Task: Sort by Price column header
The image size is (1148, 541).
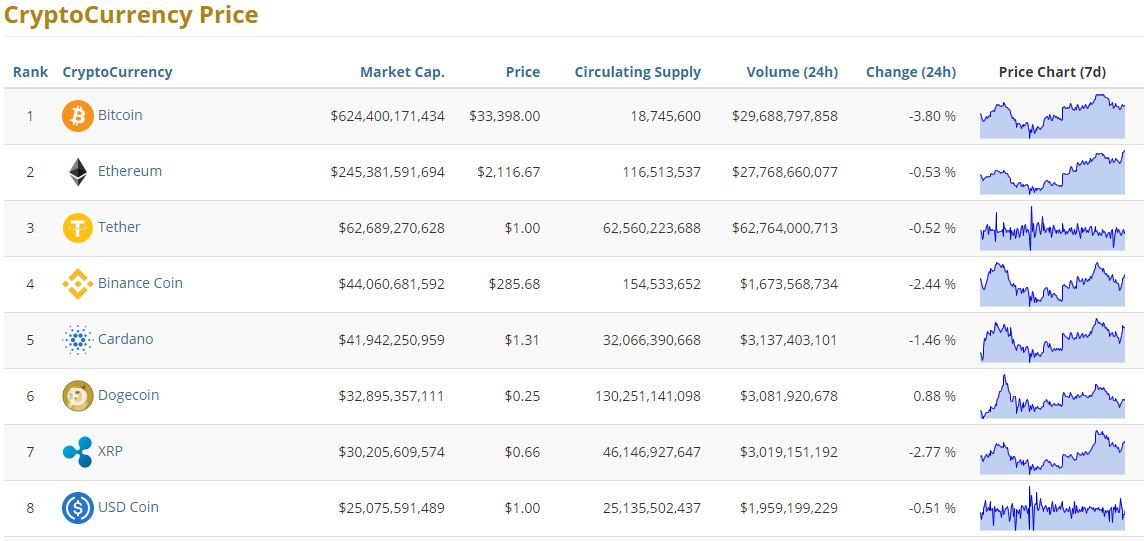Action: (522, 72)
